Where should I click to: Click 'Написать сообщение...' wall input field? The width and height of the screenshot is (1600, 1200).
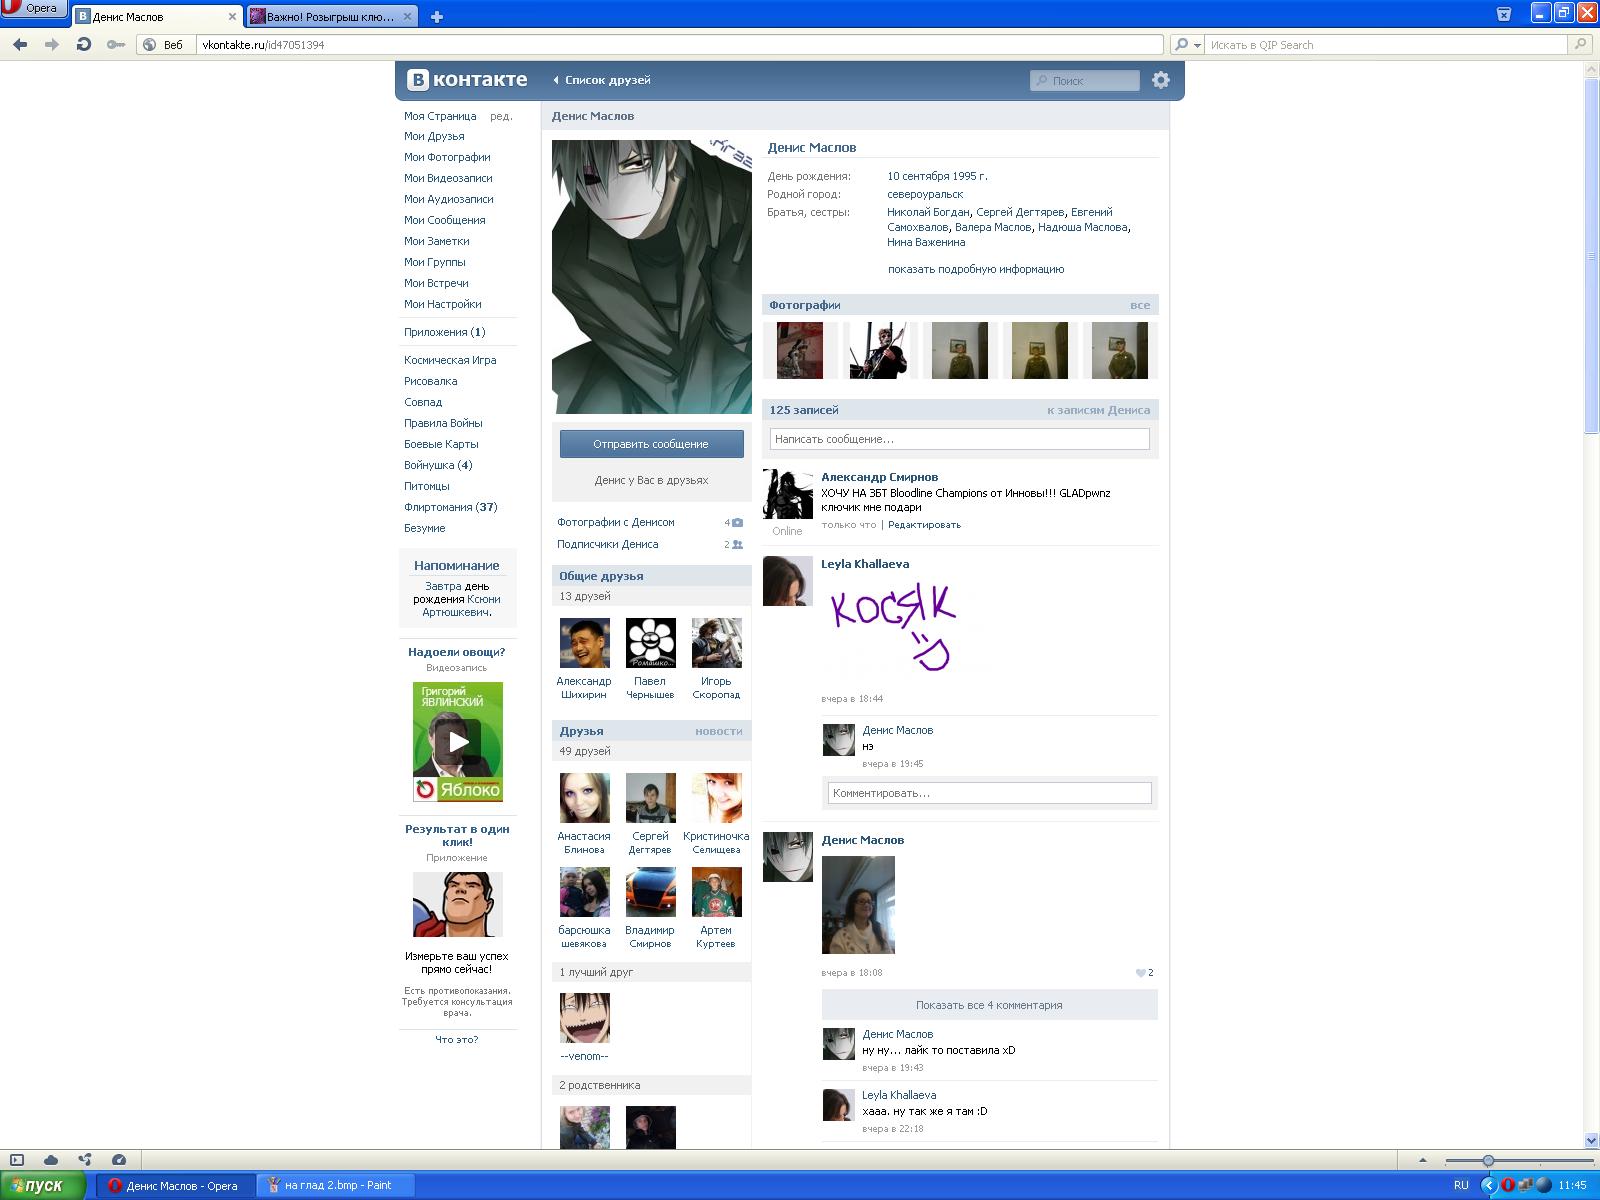[x=959, y=439]
